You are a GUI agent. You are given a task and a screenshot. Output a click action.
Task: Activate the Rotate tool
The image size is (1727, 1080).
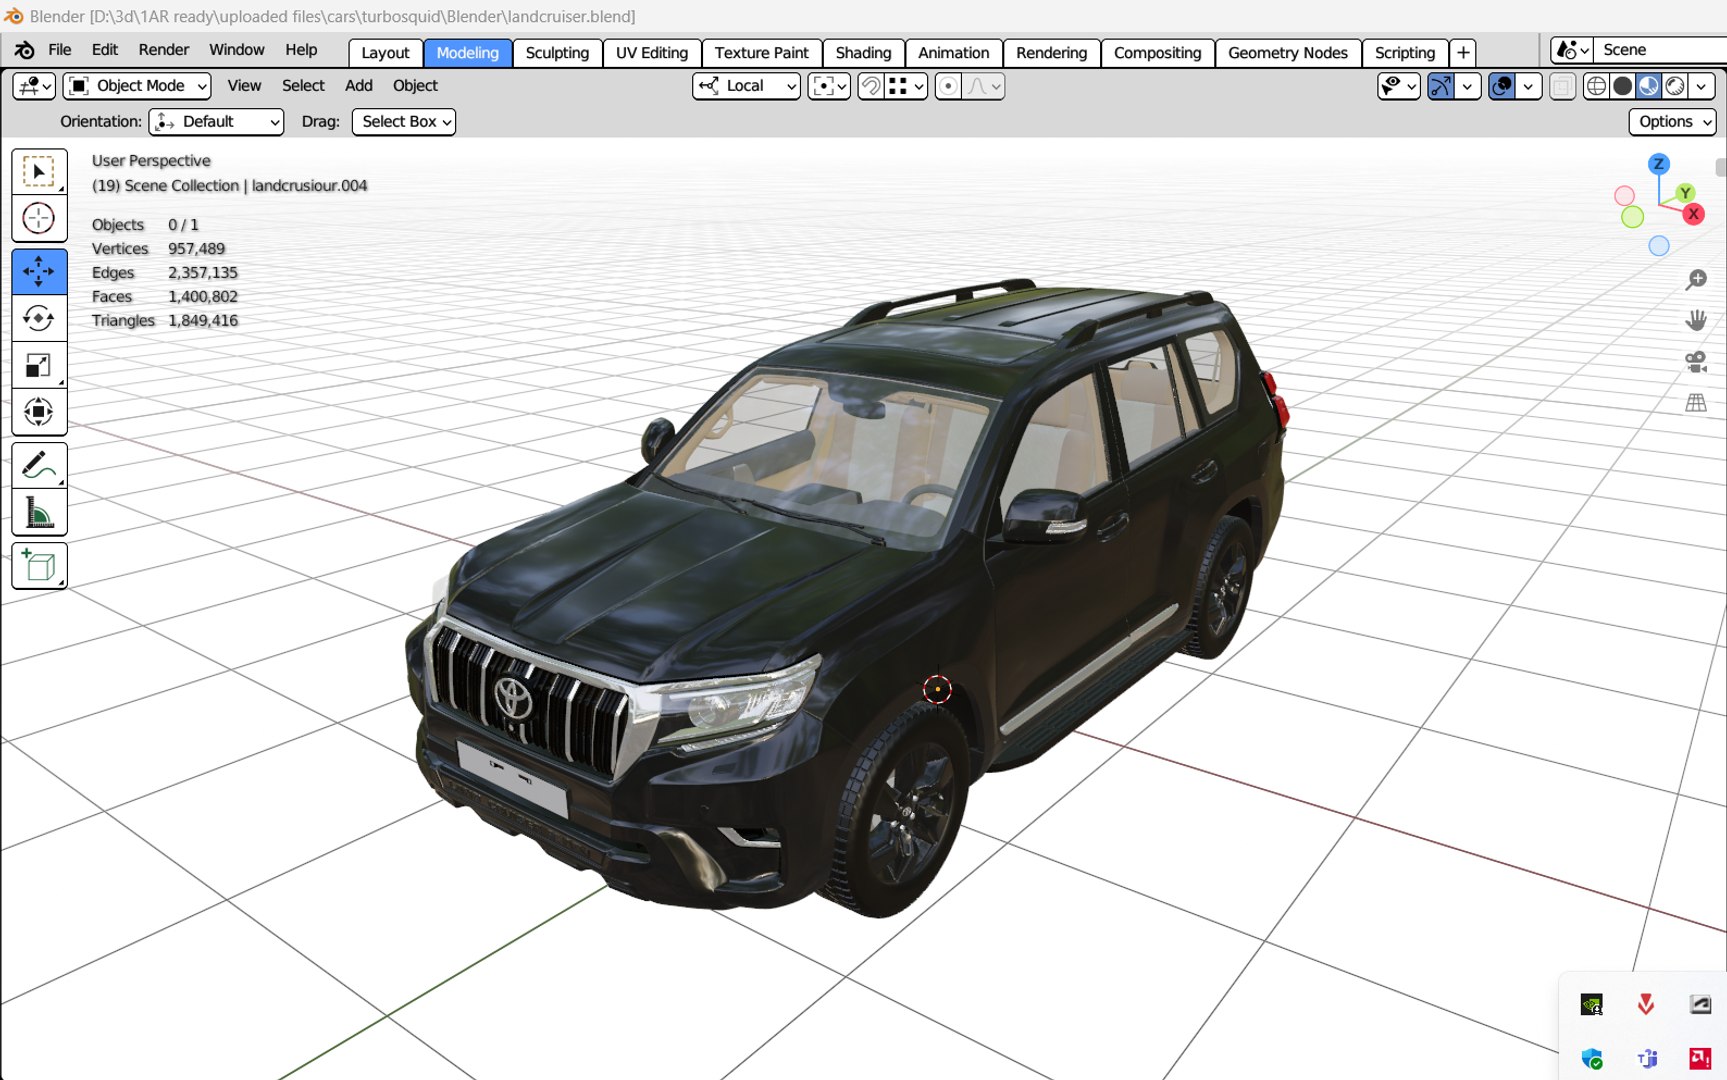pos(39,318)
